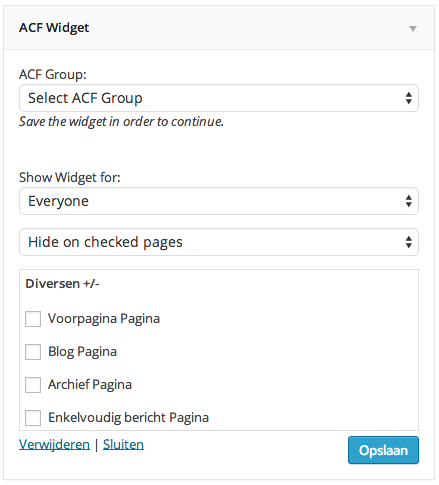
Task: Click the arrows icon on Hide on checked pages
Action: point(408,242)
